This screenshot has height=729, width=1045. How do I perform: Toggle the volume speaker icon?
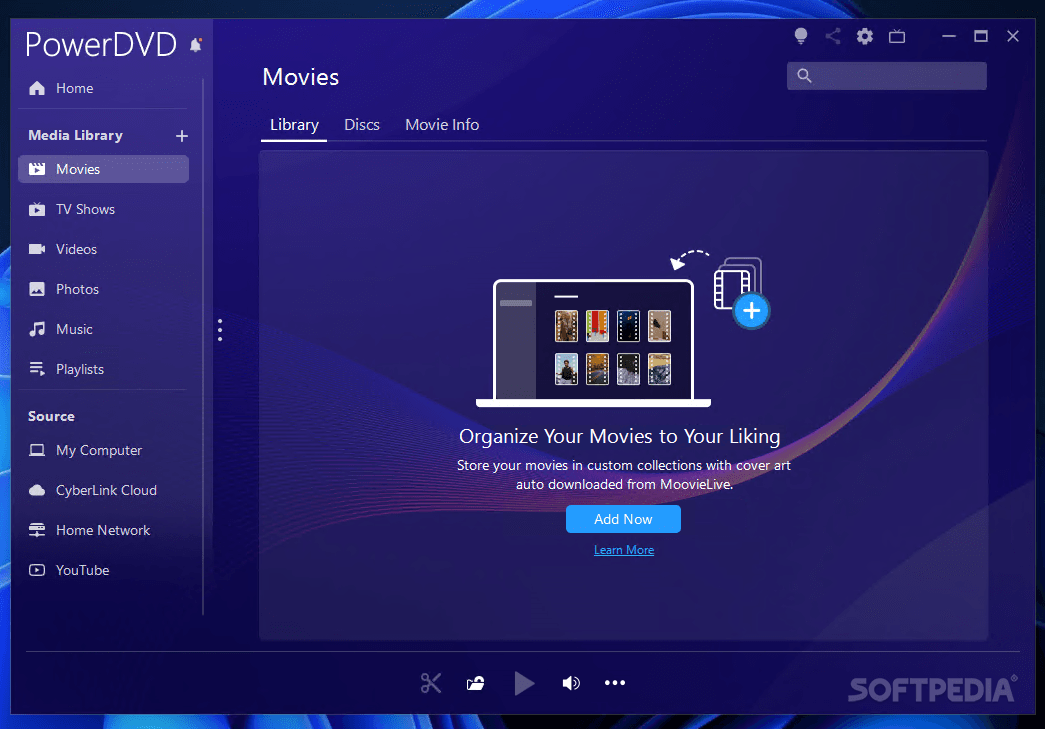(571, 683)
